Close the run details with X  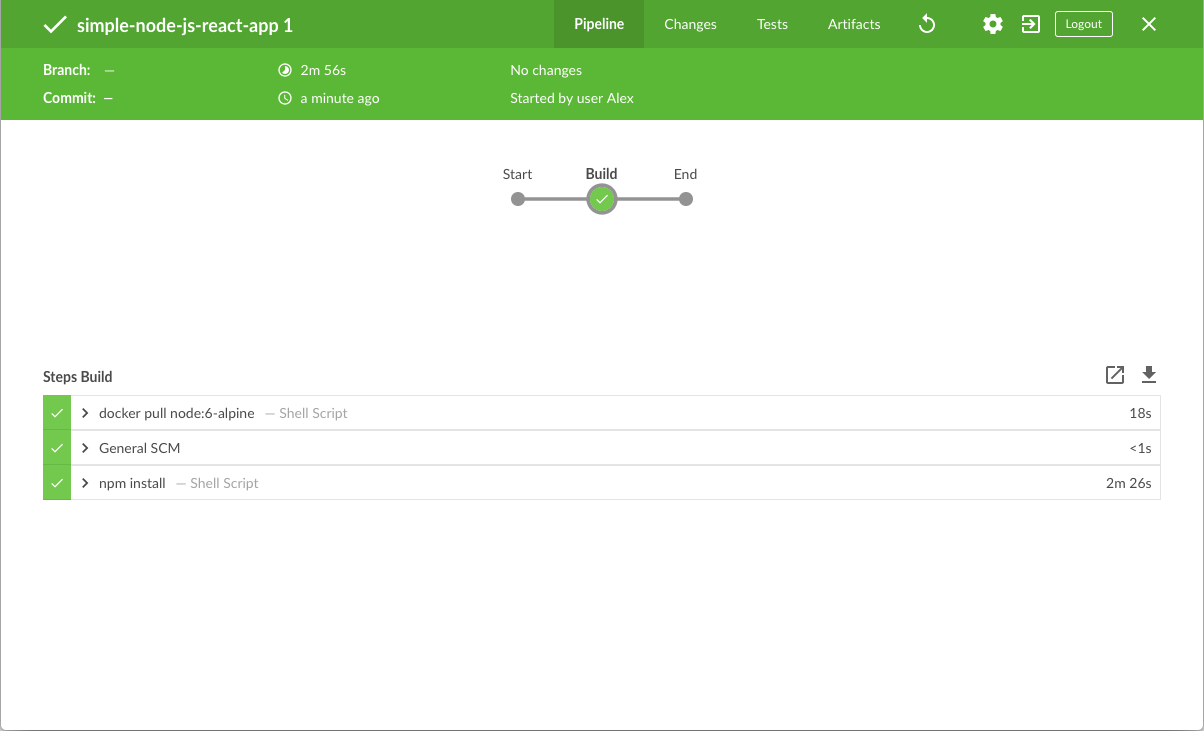tap(1149, 24)
